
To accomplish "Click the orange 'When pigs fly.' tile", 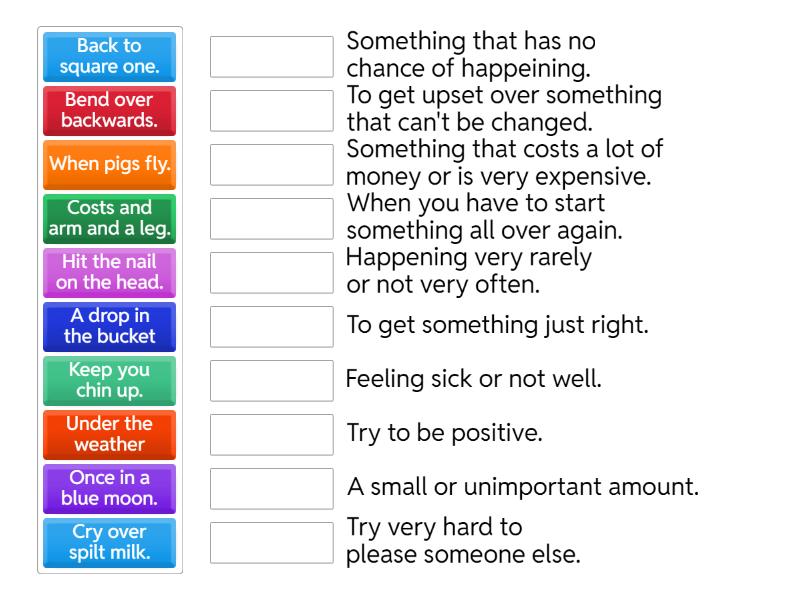I will pyautogui.click(x=109, y=165).
